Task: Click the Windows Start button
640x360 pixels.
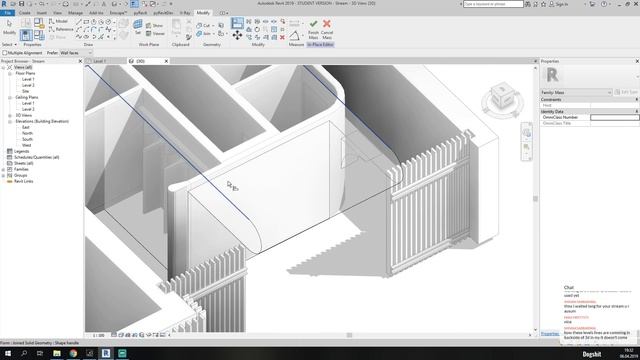Action: (x=8, y=353)
